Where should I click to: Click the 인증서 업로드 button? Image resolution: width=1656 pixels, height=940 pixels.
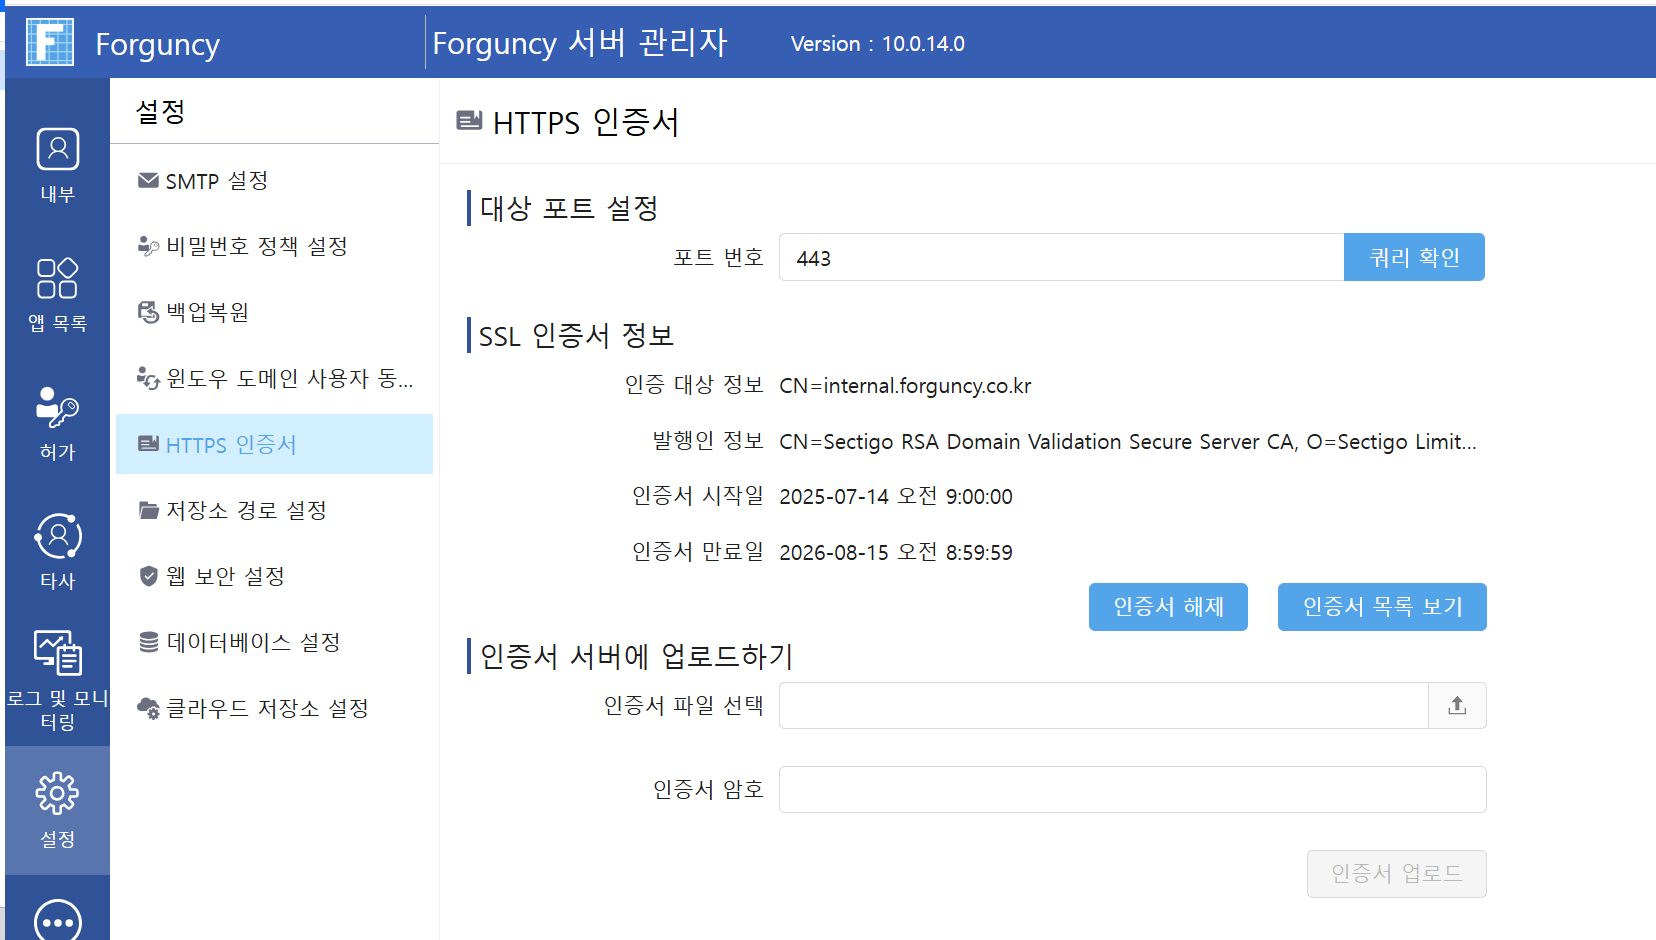(x=1396, y=874)
